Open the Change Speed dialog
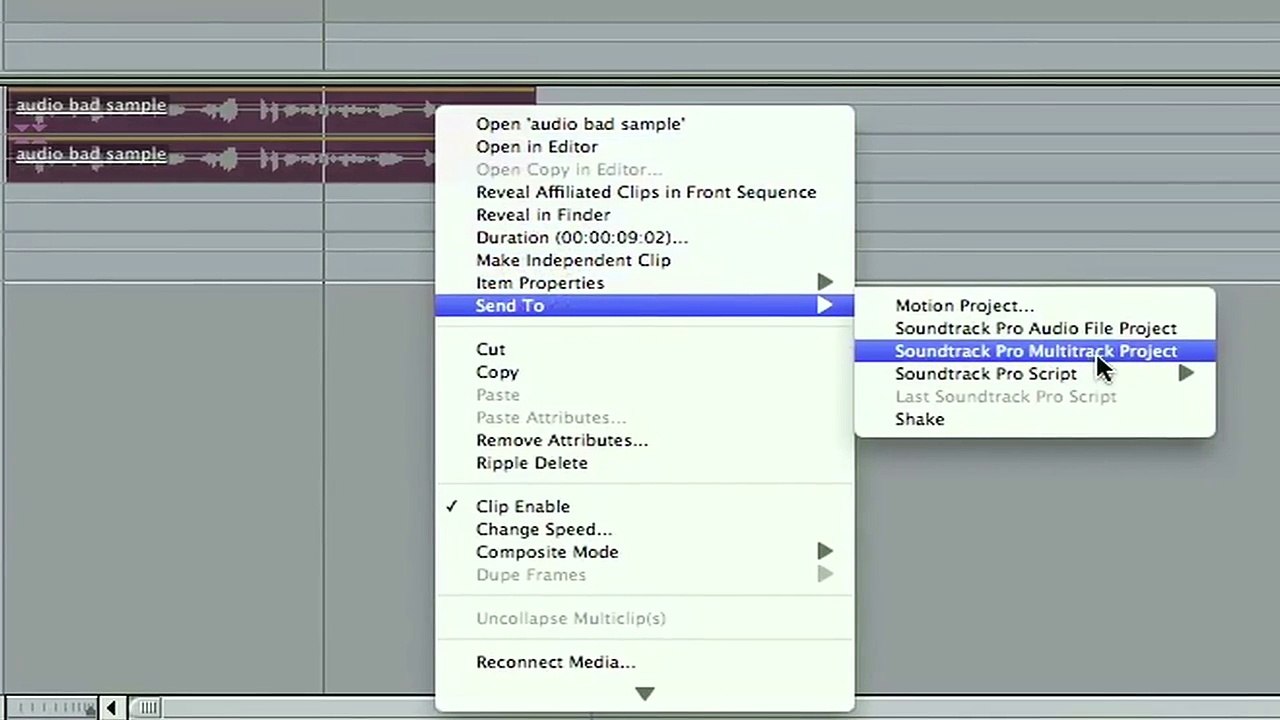The width and height of the screenshot is (1280, 720). [645, 529]
